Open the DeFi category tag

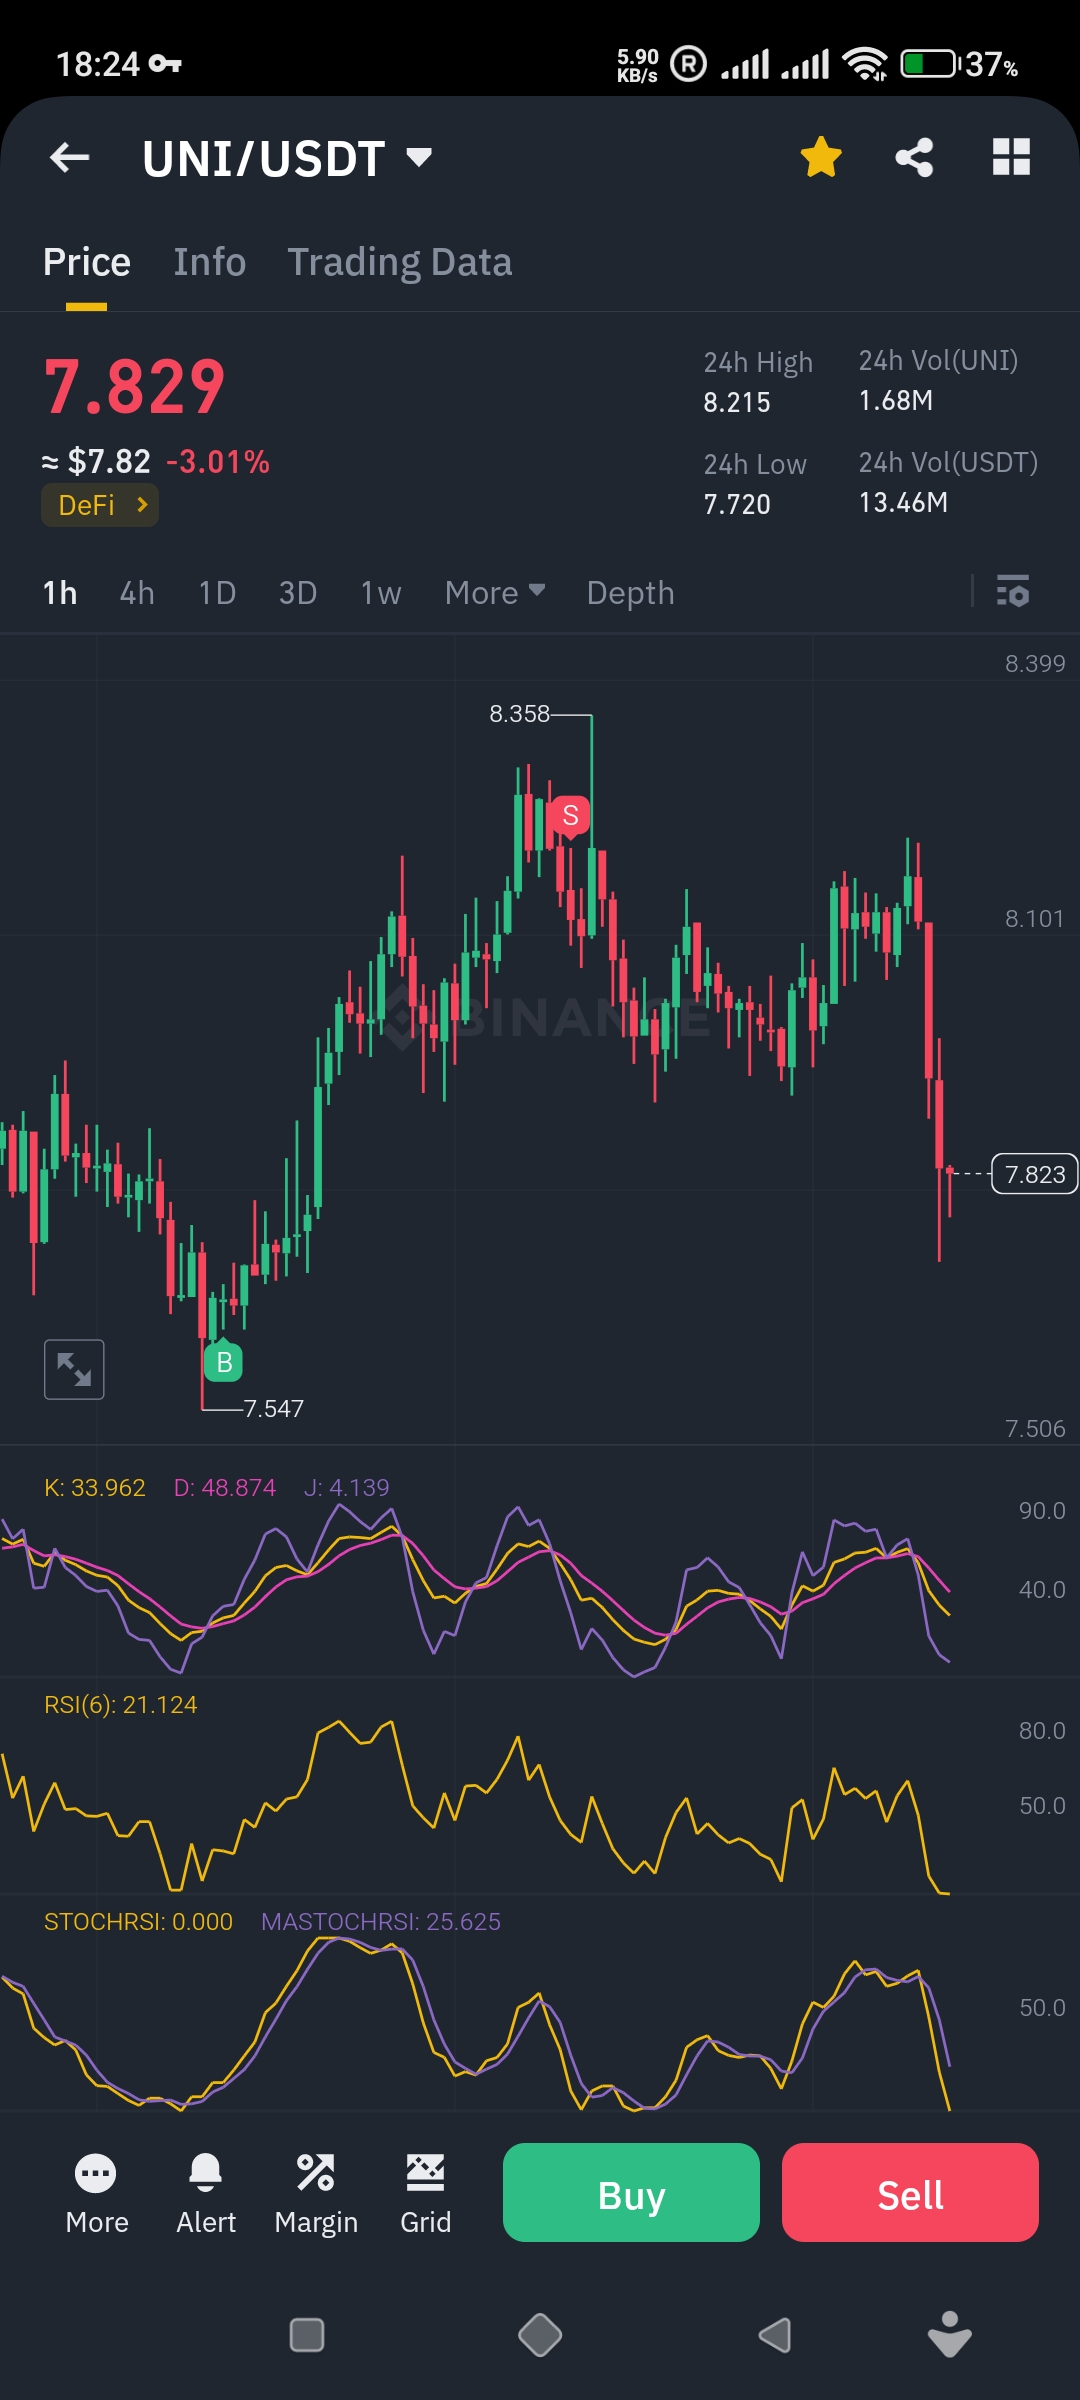pos(100,505)
